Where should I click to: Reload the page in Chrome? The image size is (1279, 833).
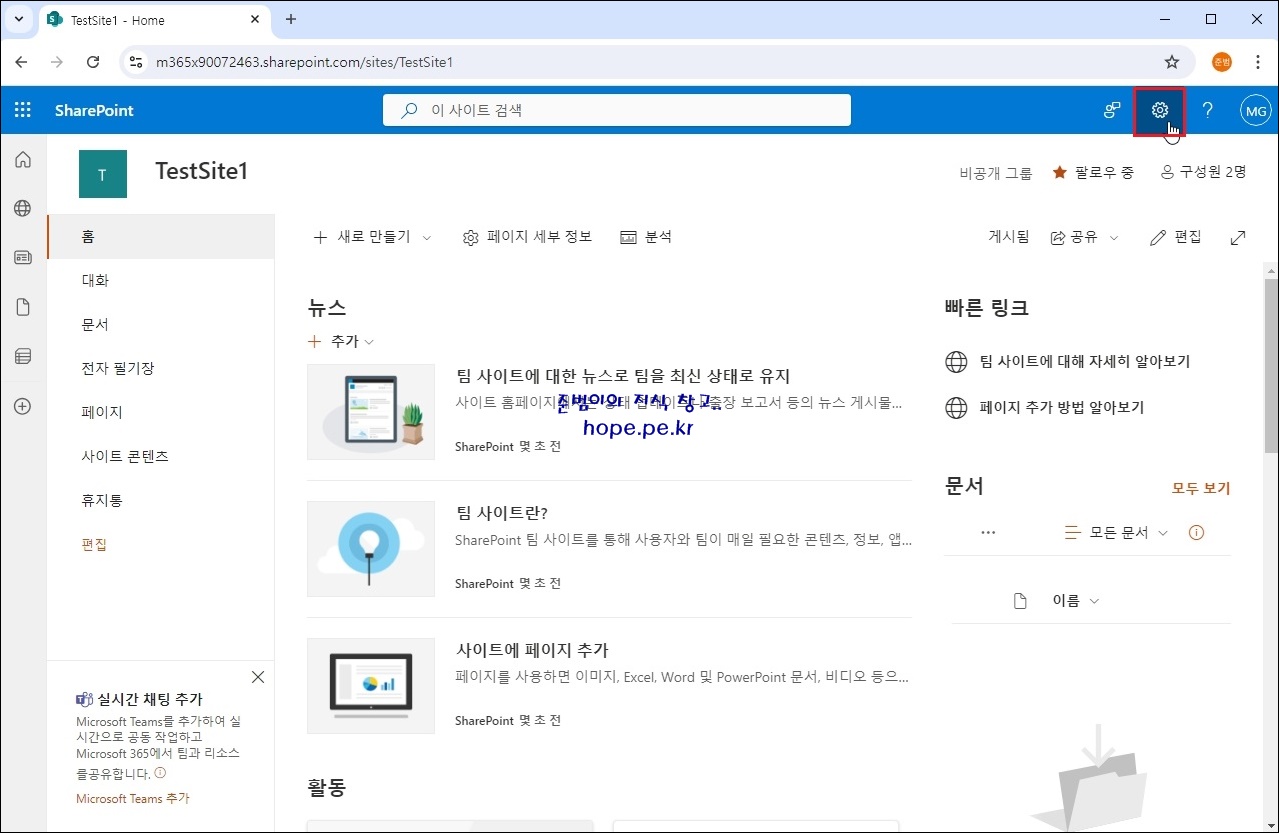click(x=93, y=62)
